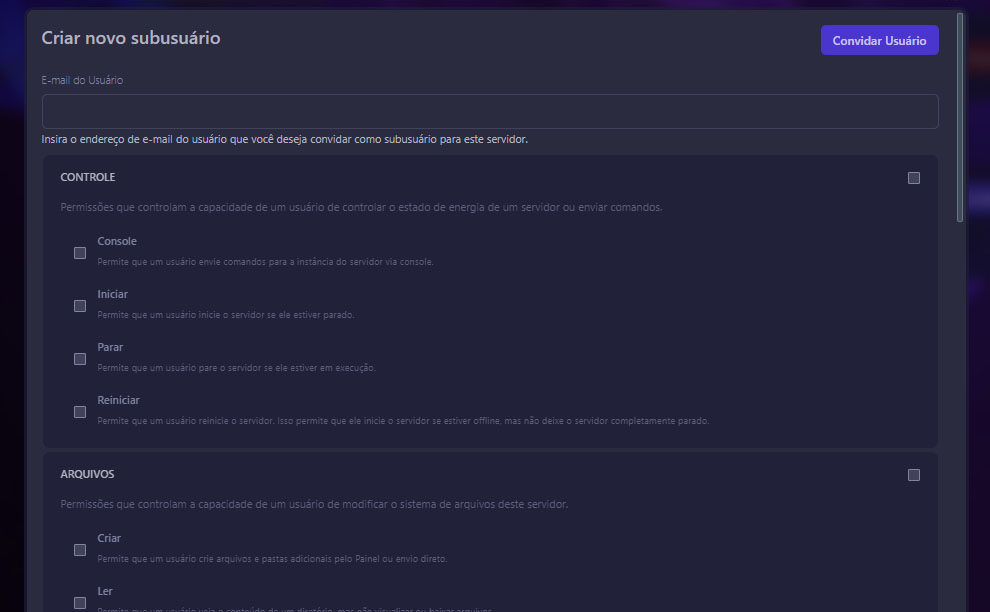Viewport: 990px width, 612px height.
Task: Click the Parar permission title
Action: (109, 346)
